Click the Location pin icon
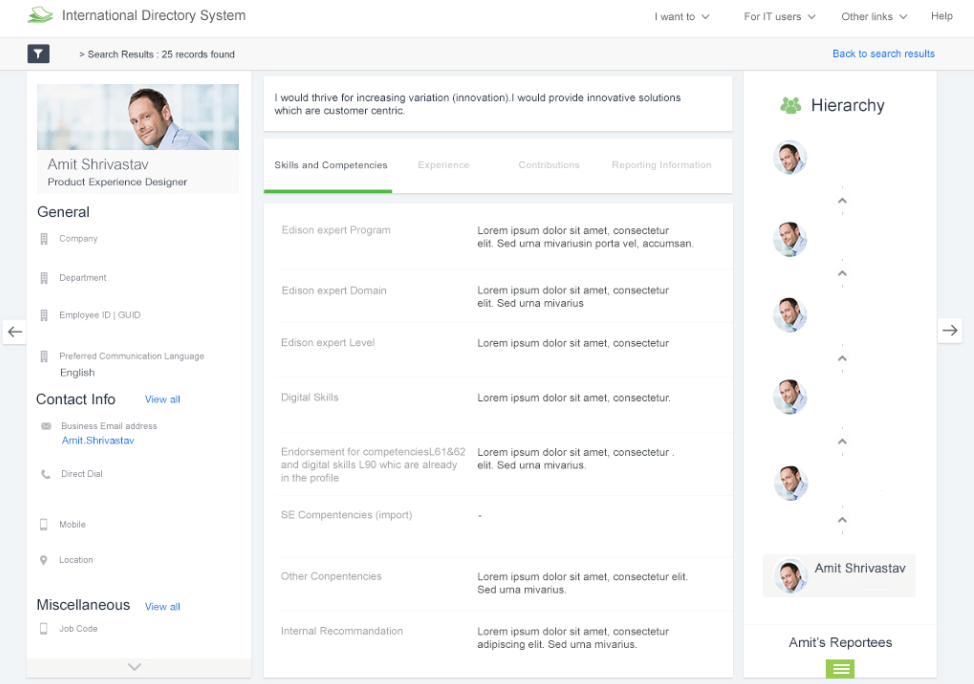 click(43, 560)
